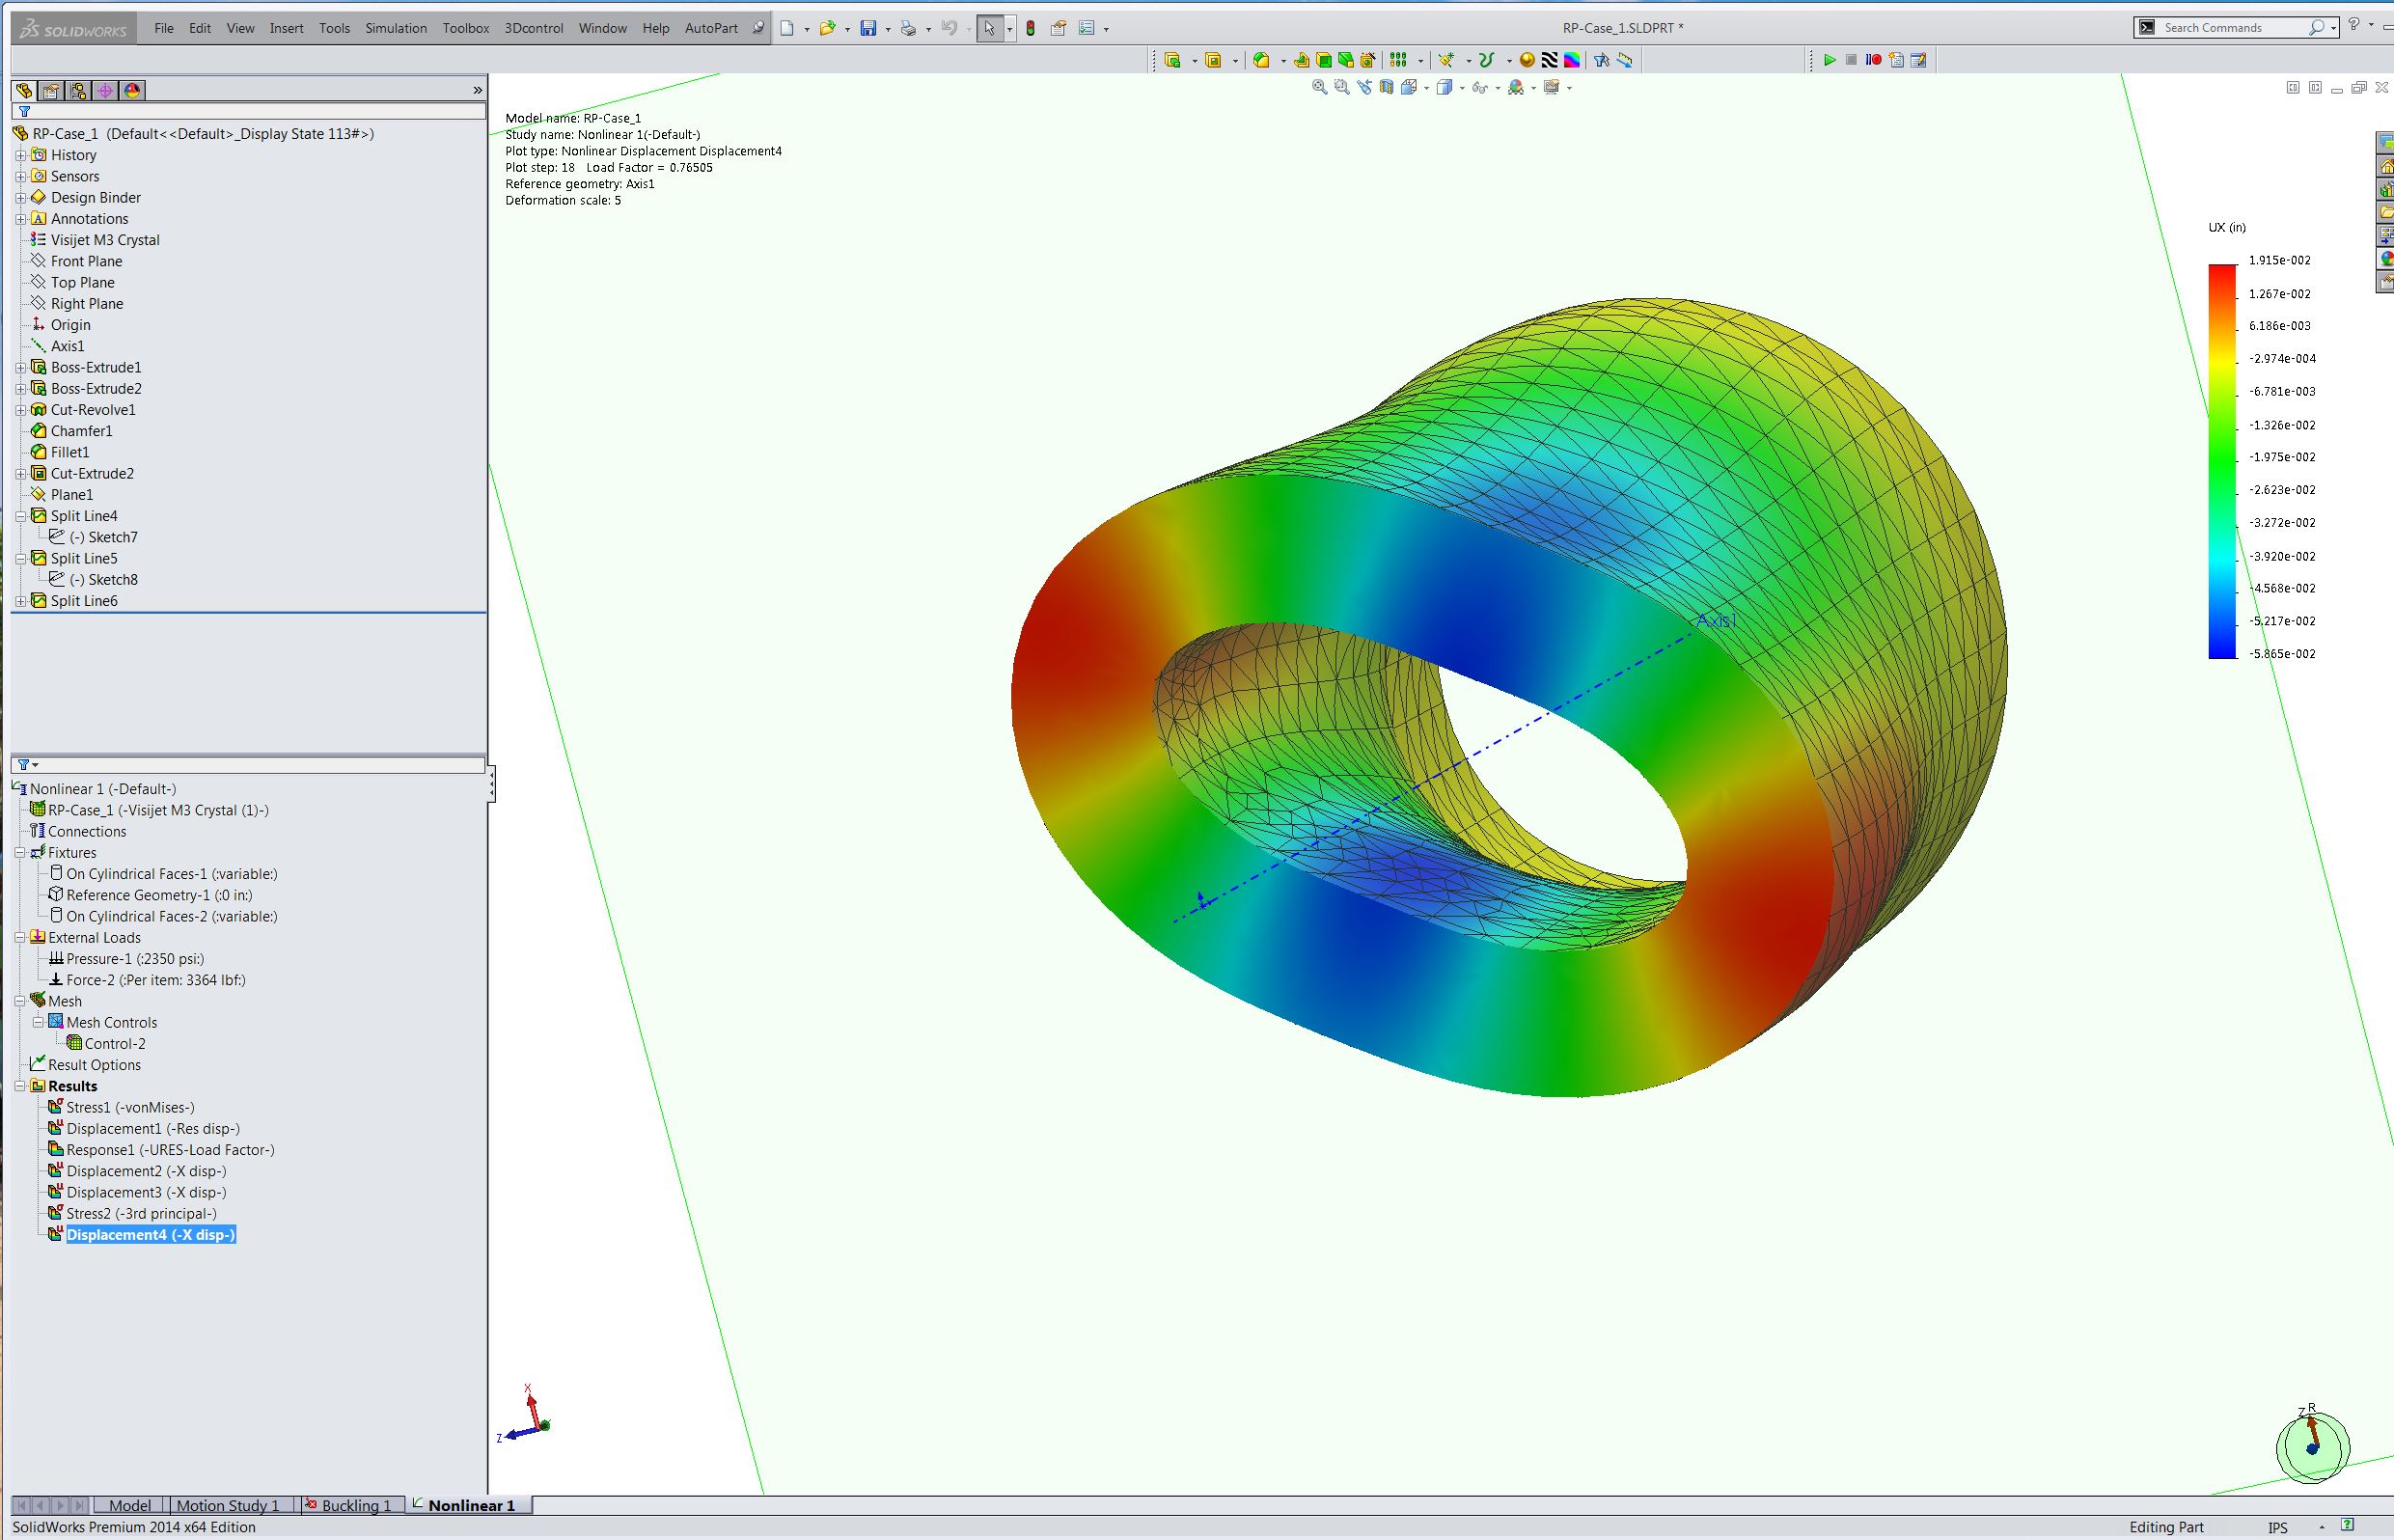
Task: Collapse the External Loads folder
Action: (20, 938)
